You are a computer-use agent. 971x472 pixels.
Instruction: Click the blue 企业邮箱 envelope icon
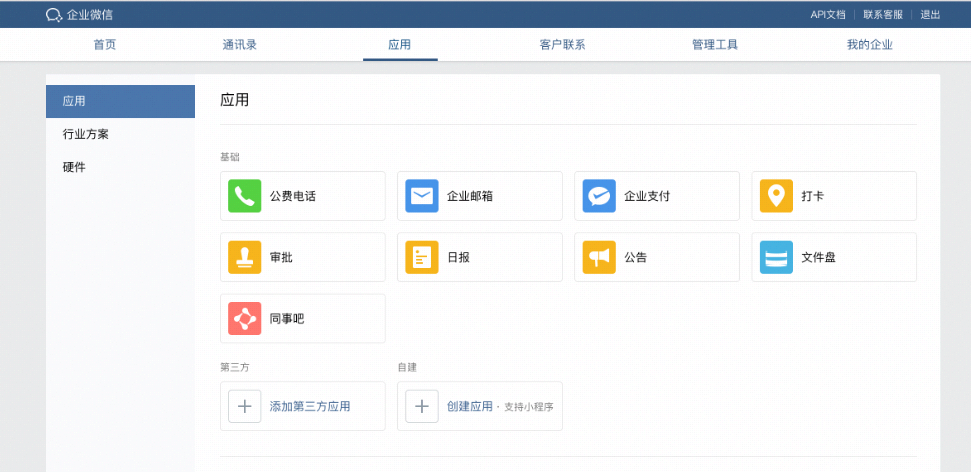click(x=422, y=196)
